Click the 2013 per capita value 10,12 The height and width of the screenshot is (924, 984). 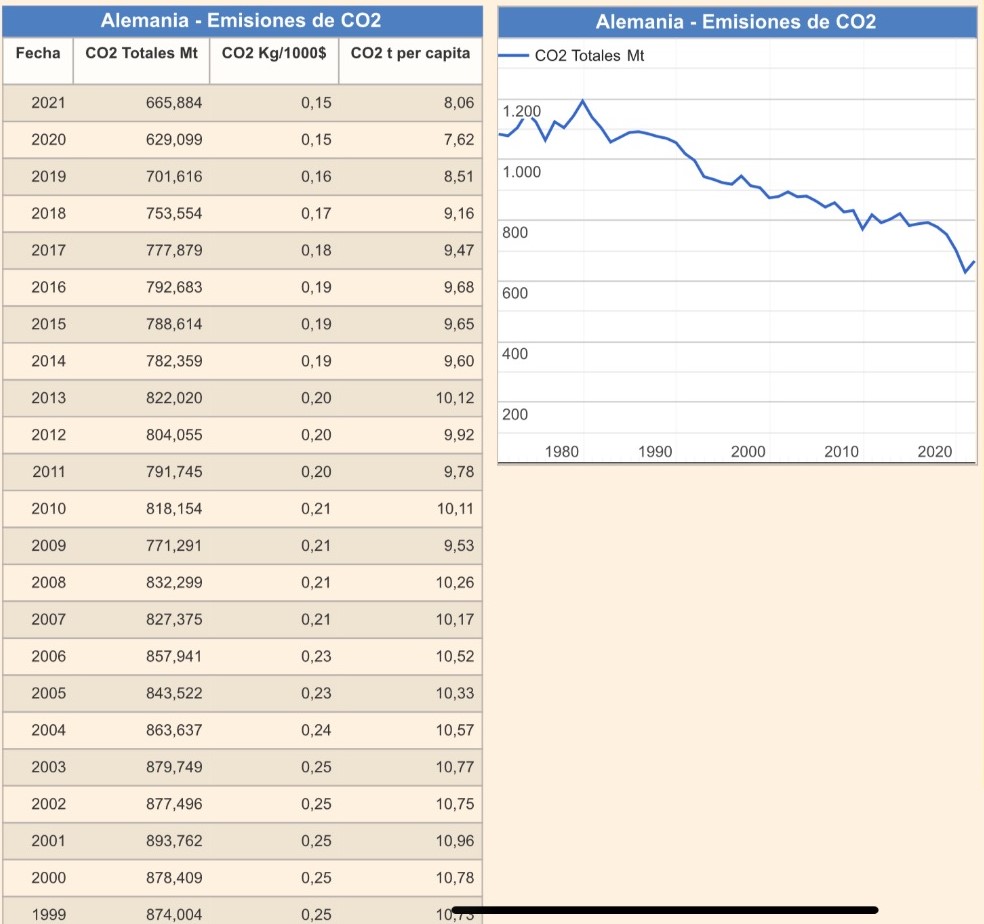click(455, 398)
